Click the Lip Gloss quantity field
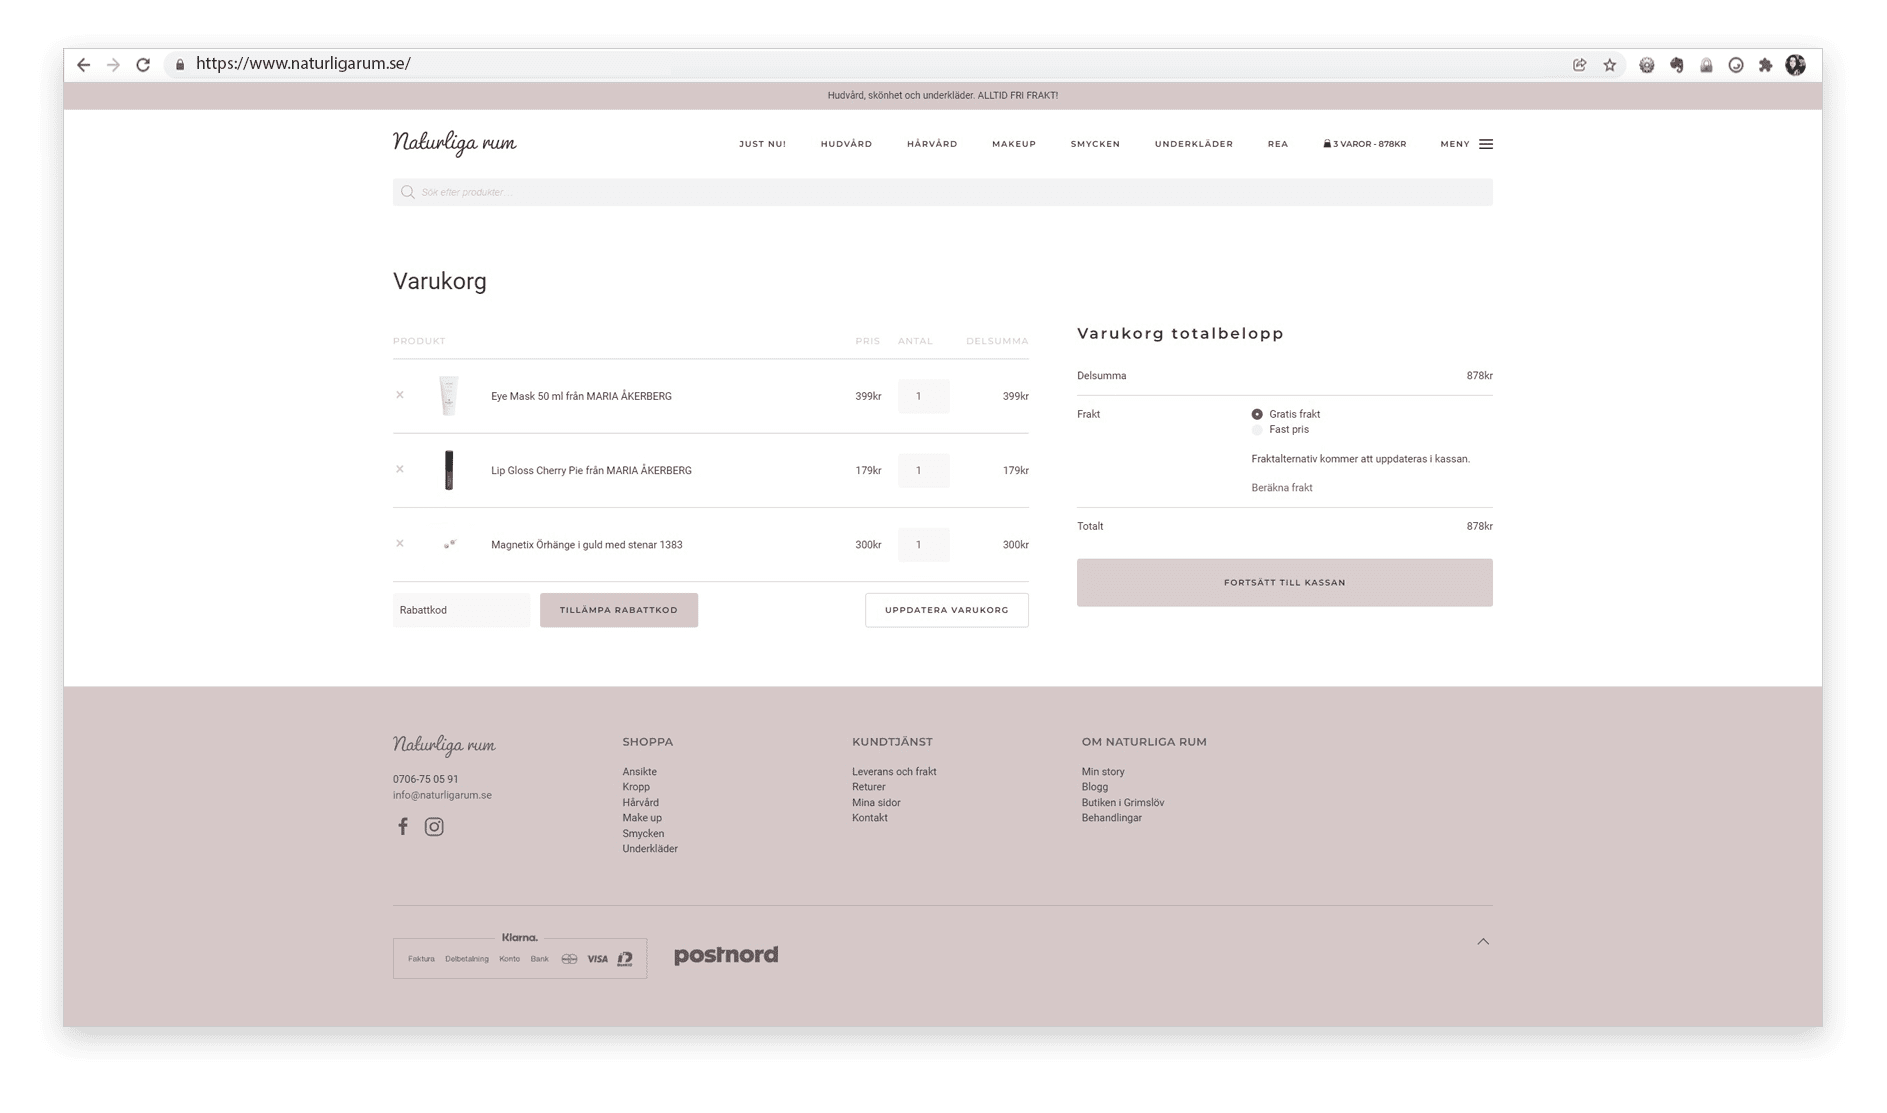Image resolution: width=1887 pixels, height=1113 pixels. (x=923, y=470)
